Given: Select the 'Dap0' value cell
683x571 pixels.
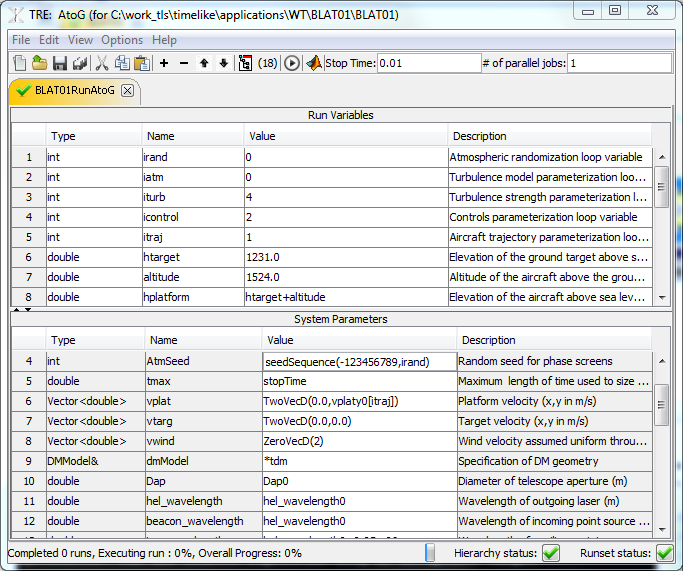Looking at the screenshot, I should click(x=359, y=481).
